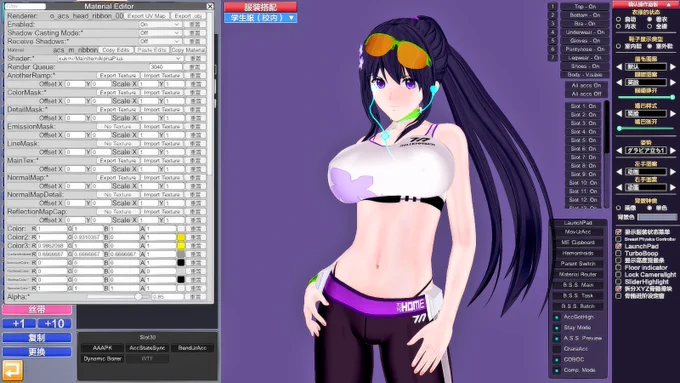Open the Shadow Casting Mode dropdown
The height and width of the screenshot is (383, 680).
click(160, 33)
